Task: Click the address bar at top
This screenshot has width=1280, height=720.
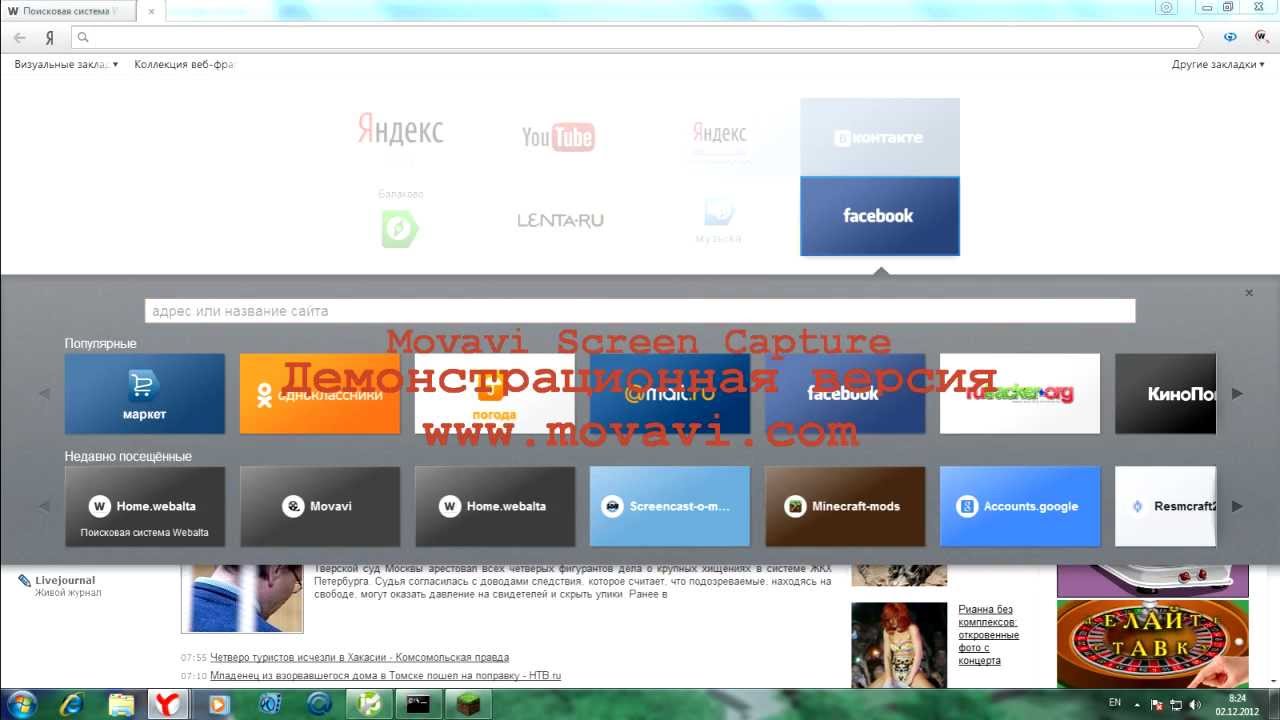Action: coord(637,37)
